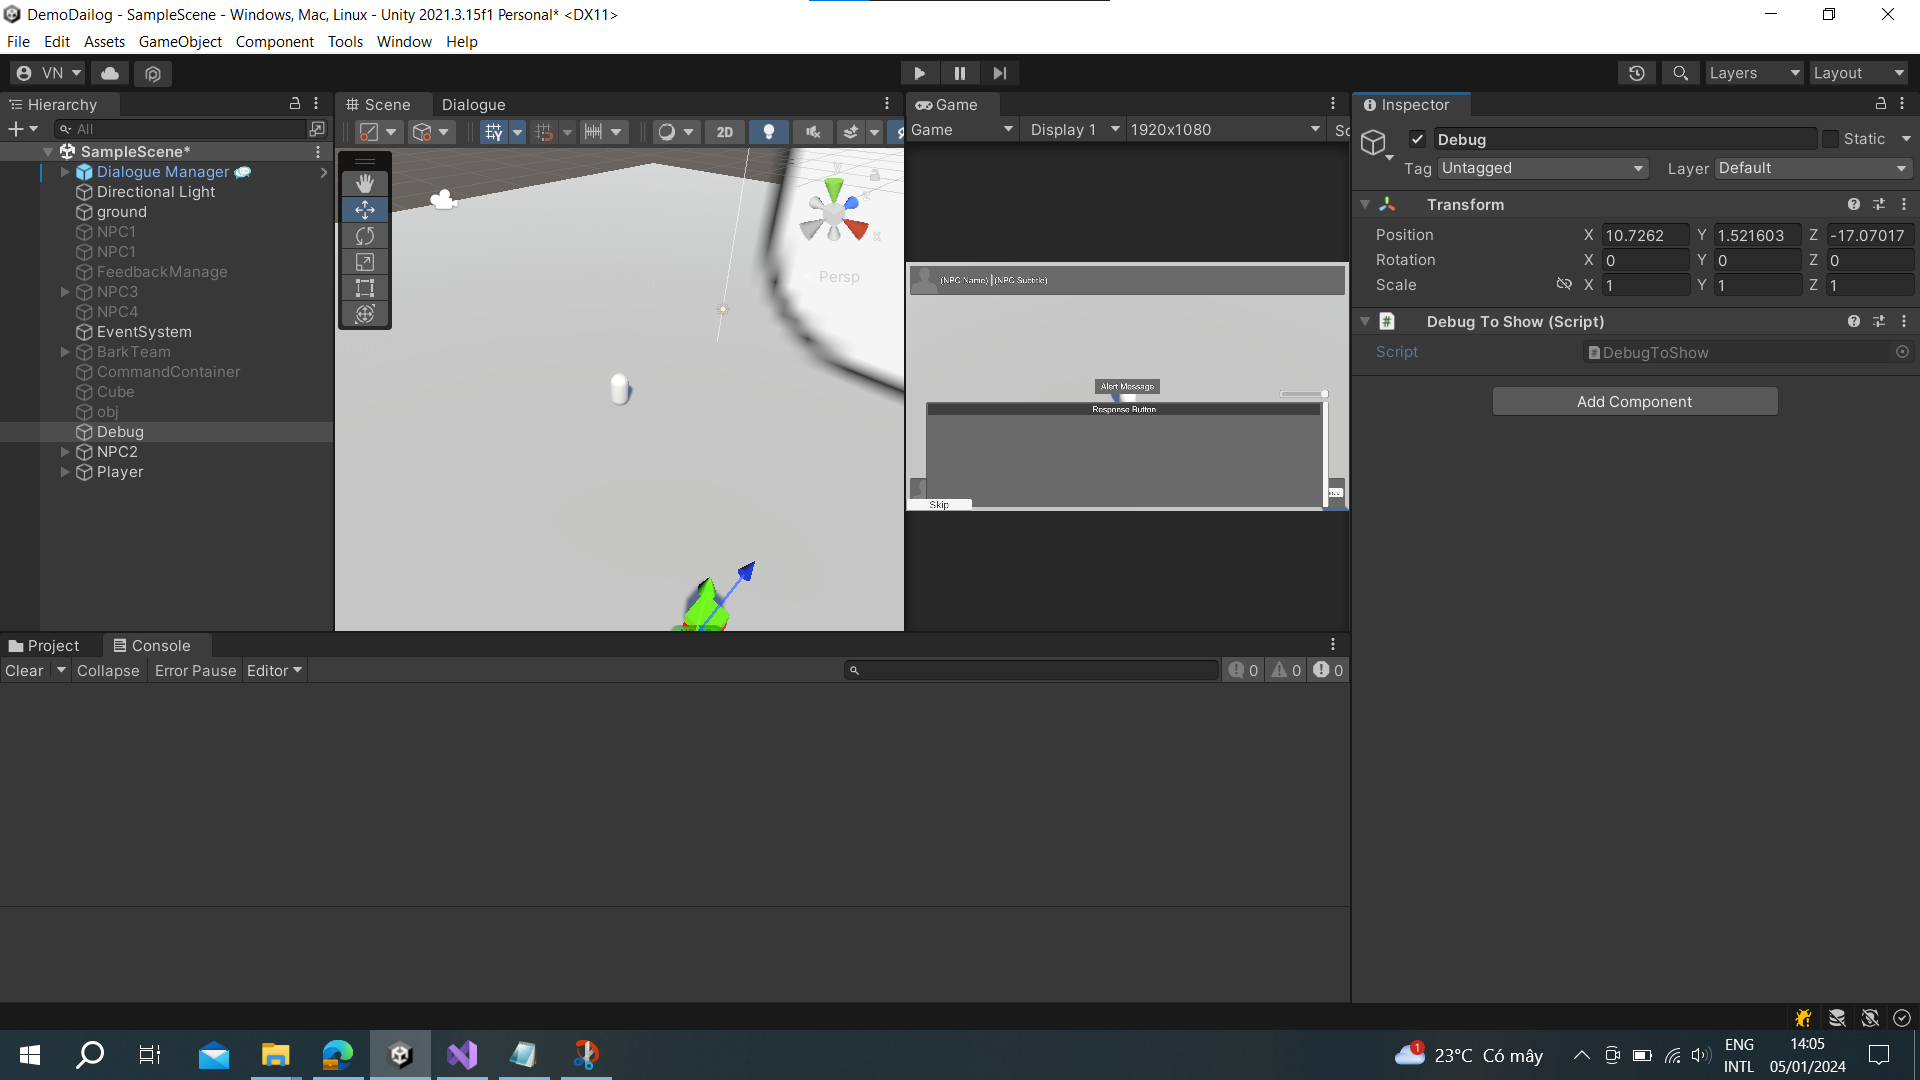This screenshot has width=1920, height=1080.
Task: Click Position X input field
Action: pos(1645,235)
